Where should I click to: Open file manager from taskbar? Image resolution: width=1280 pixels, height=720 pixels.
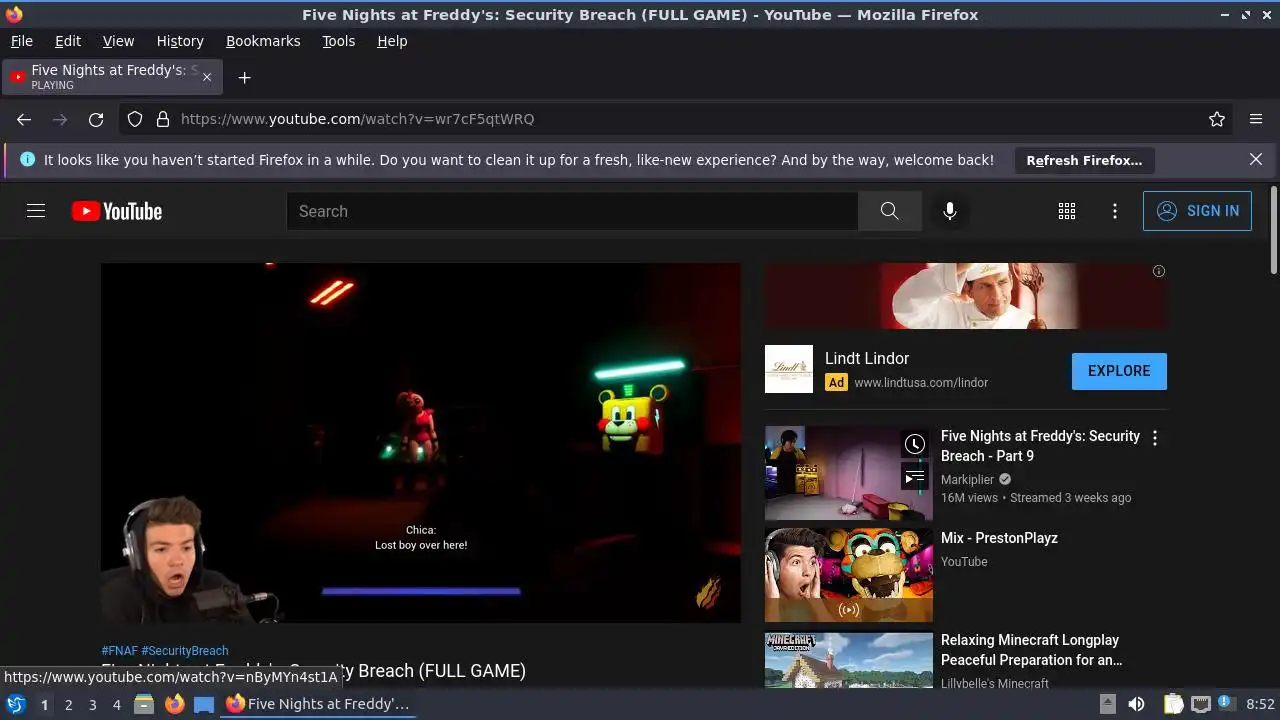pyautogui.click(x=144, y=704)
